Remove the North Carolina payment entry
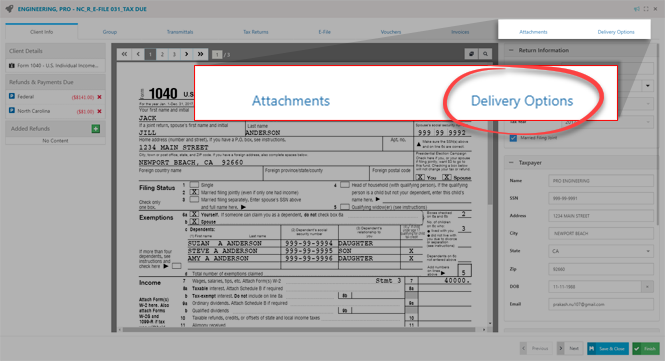 coord(99,111)
